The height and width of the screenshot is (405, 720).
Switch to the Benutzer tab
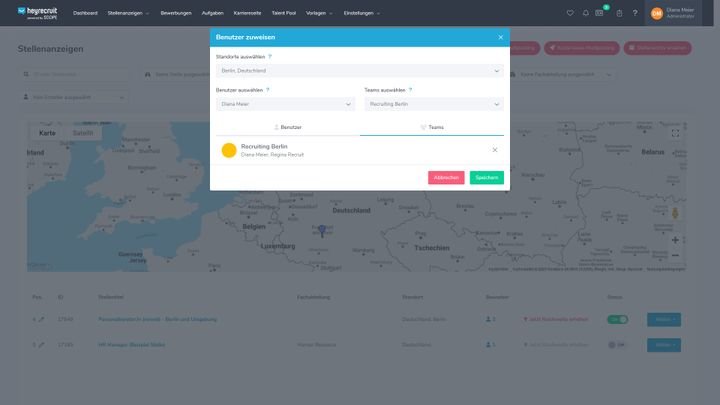[288, 127]
